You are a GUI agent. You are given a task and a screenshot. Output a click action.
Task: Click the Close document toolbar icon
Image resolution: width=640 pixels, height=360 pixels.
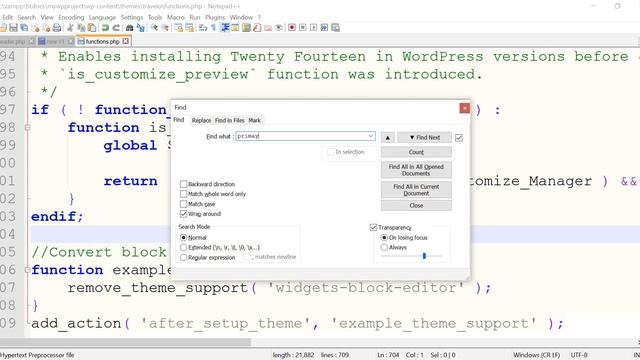[36, 28]
